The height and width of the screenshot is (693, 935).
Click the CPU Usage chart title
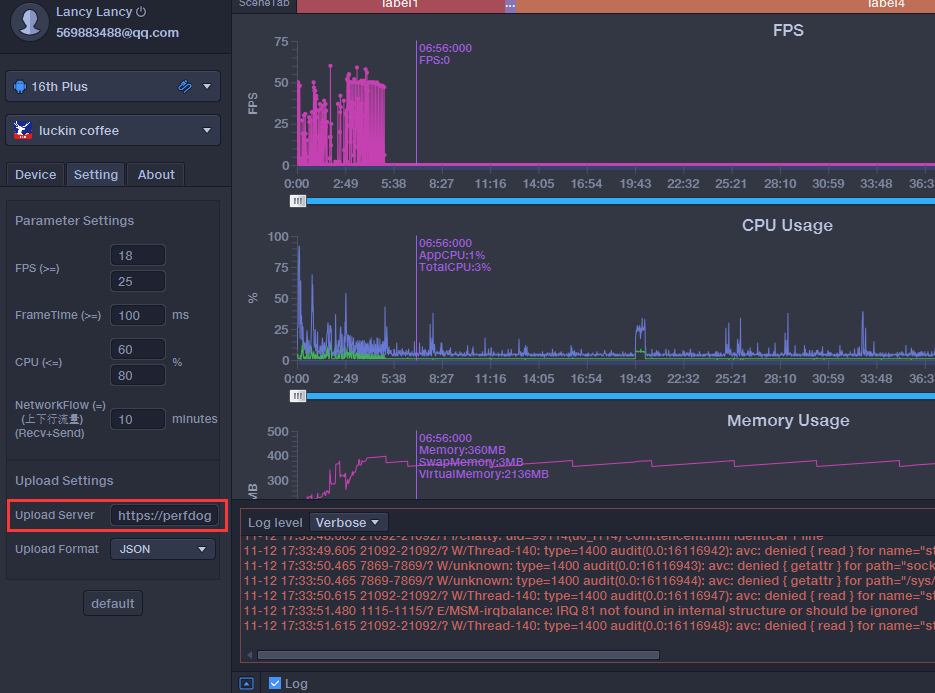(787, 225)
